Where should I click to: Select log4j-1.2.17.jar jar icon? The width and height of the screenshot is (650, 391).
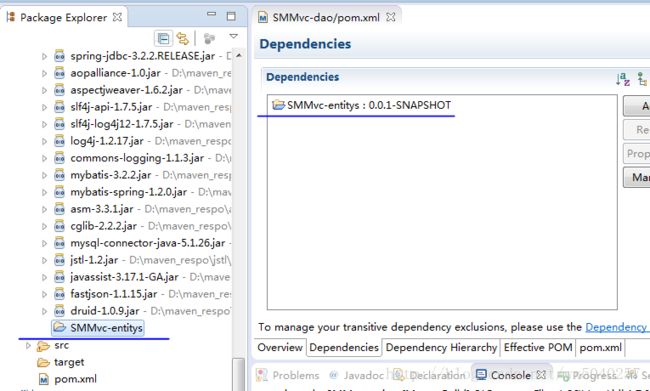[x=60, y=141]
